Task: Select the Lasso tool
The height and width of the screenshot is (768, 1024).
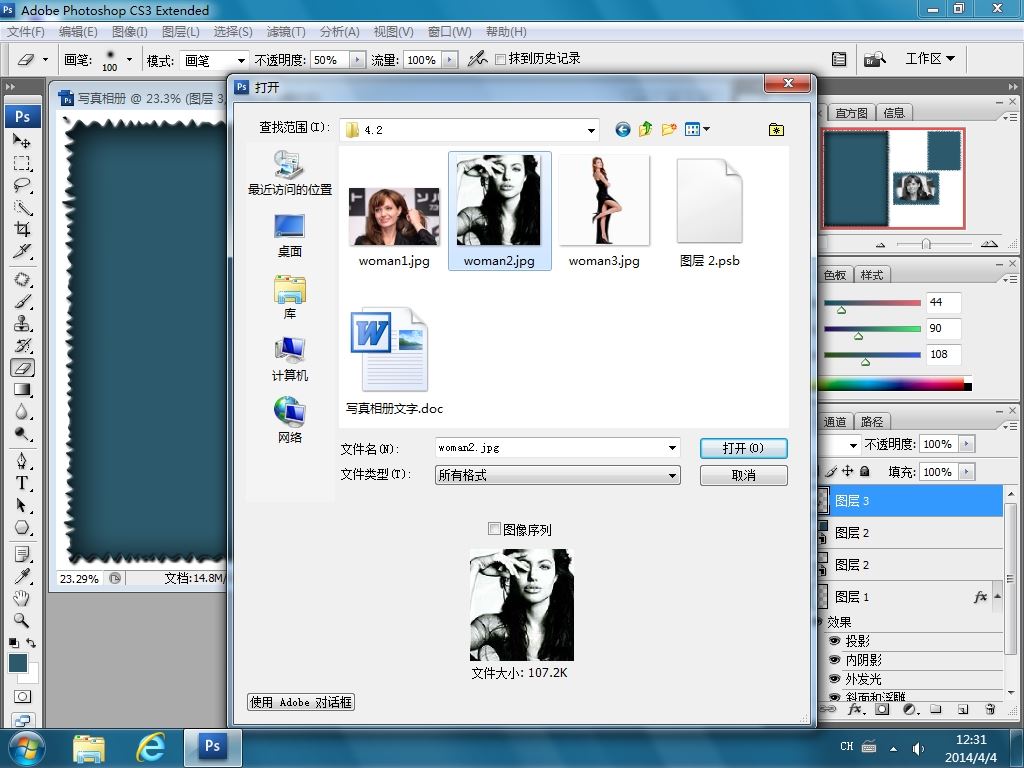Action: coord(22,185)
